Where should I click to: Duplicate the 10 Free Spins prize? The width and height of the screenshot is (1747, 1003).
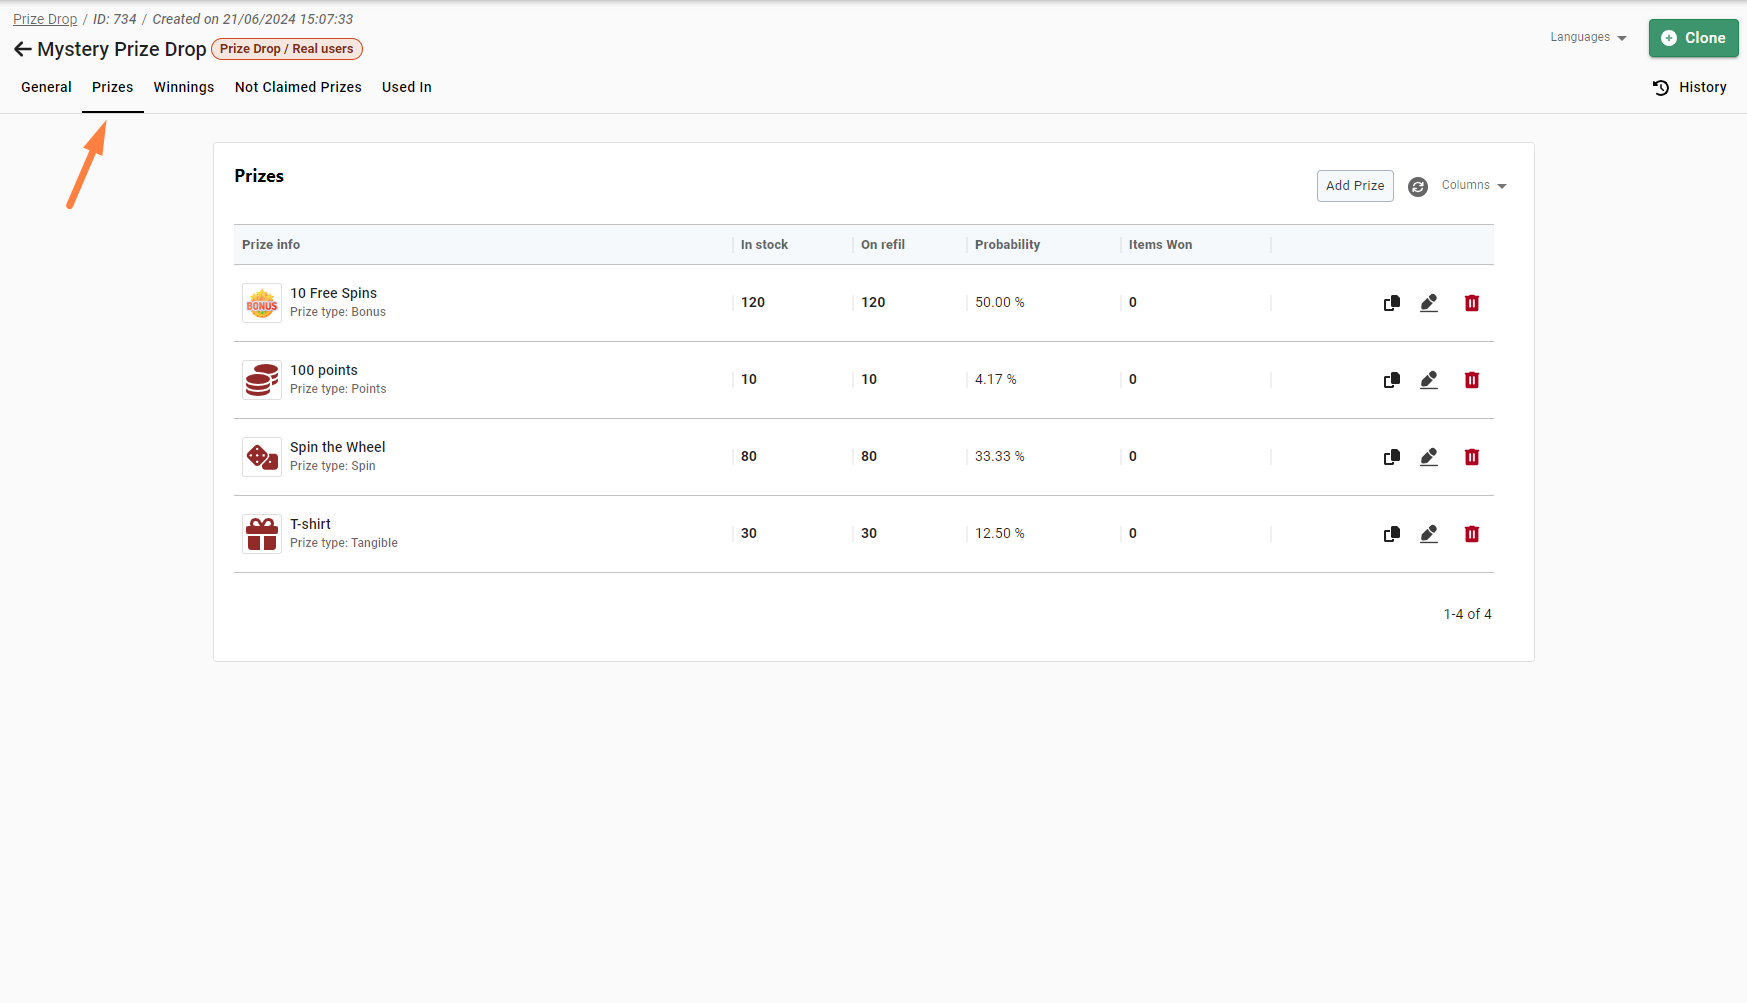point(1391,303)
